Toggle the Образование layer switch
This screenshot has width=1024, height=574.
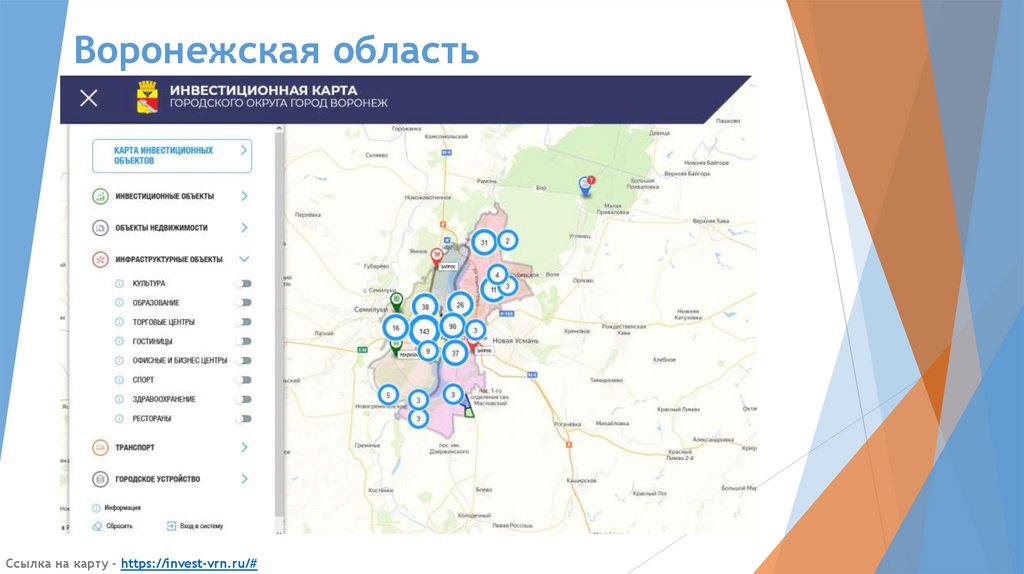[244, 302]
